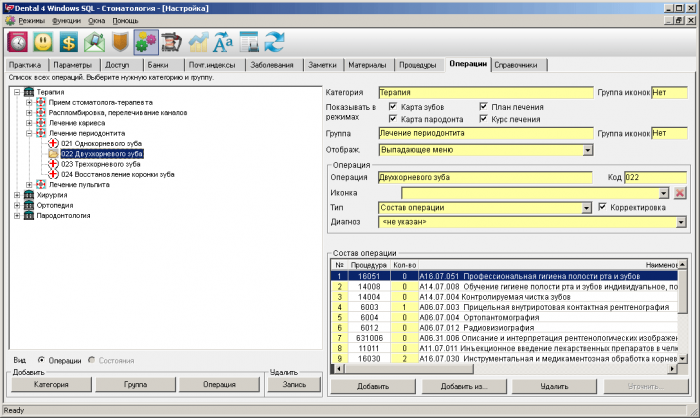Expand the Хирургия tree category

[x=17, y=195]
